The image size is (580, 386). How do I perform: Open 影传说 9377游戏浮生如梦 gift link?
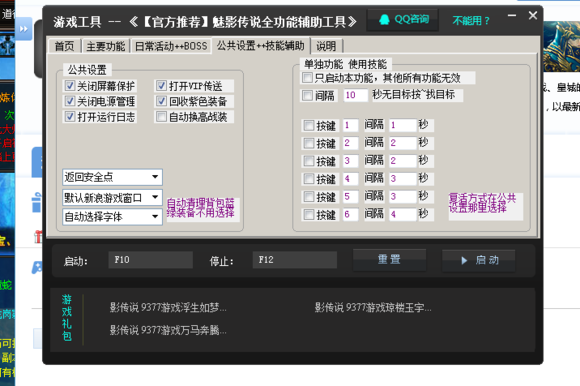tap(168, 307)
